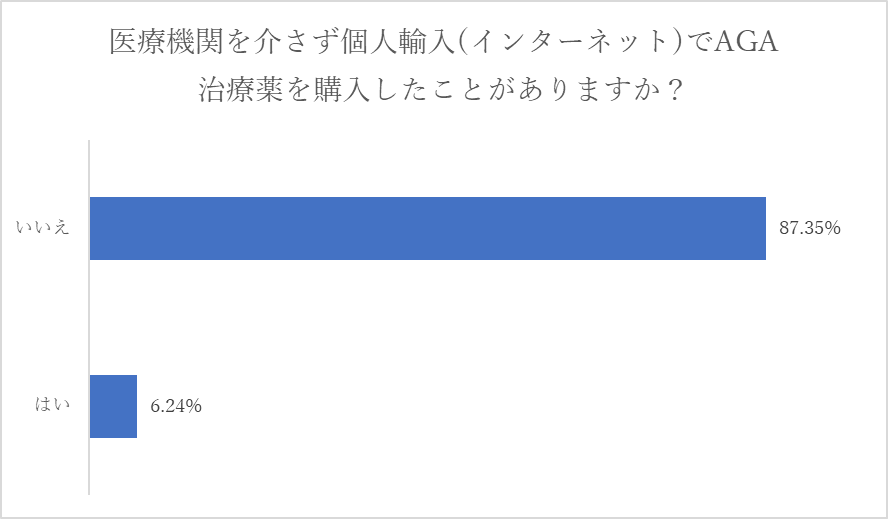The width and height of the screenshot is (888, 519).
Task: Click the vertical axis line
Action: click(89, 317)
